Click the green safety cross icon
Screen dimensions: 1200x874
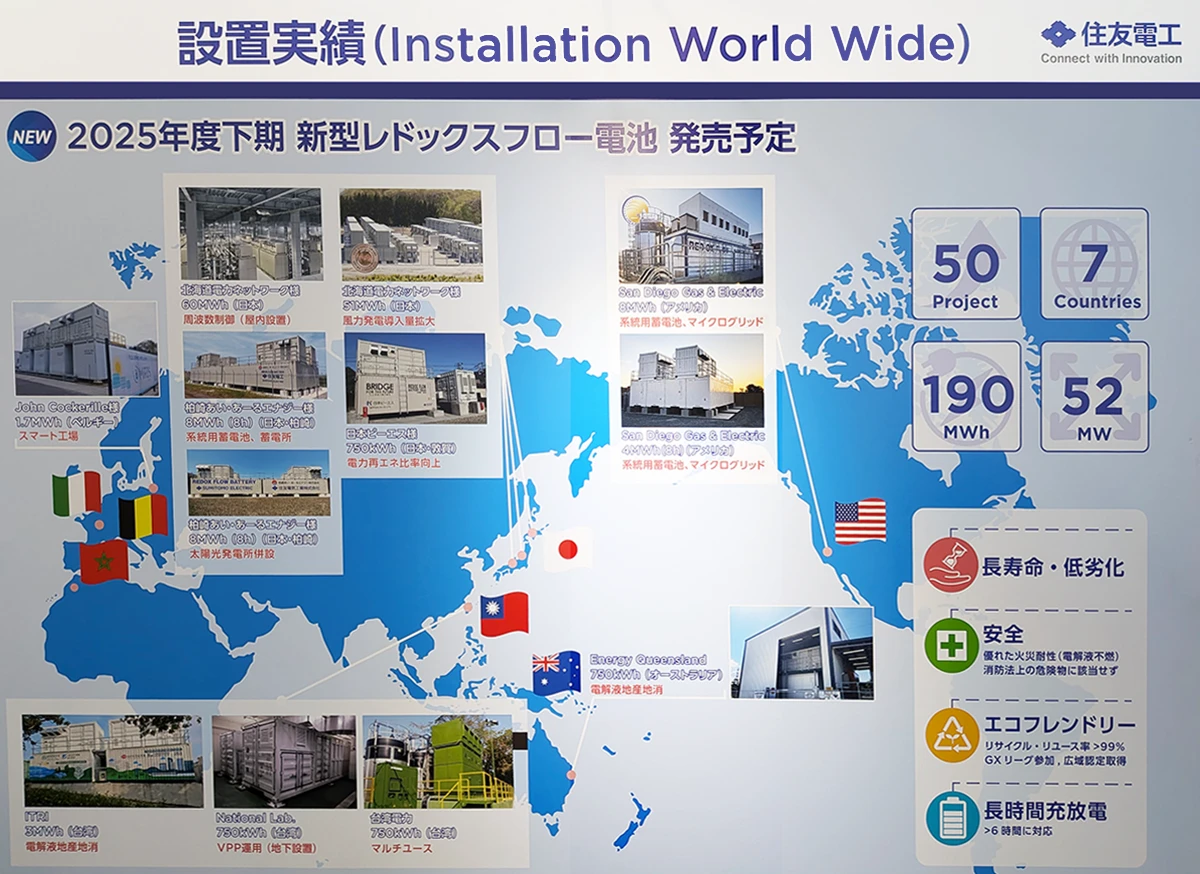click(x=951, y=645)
